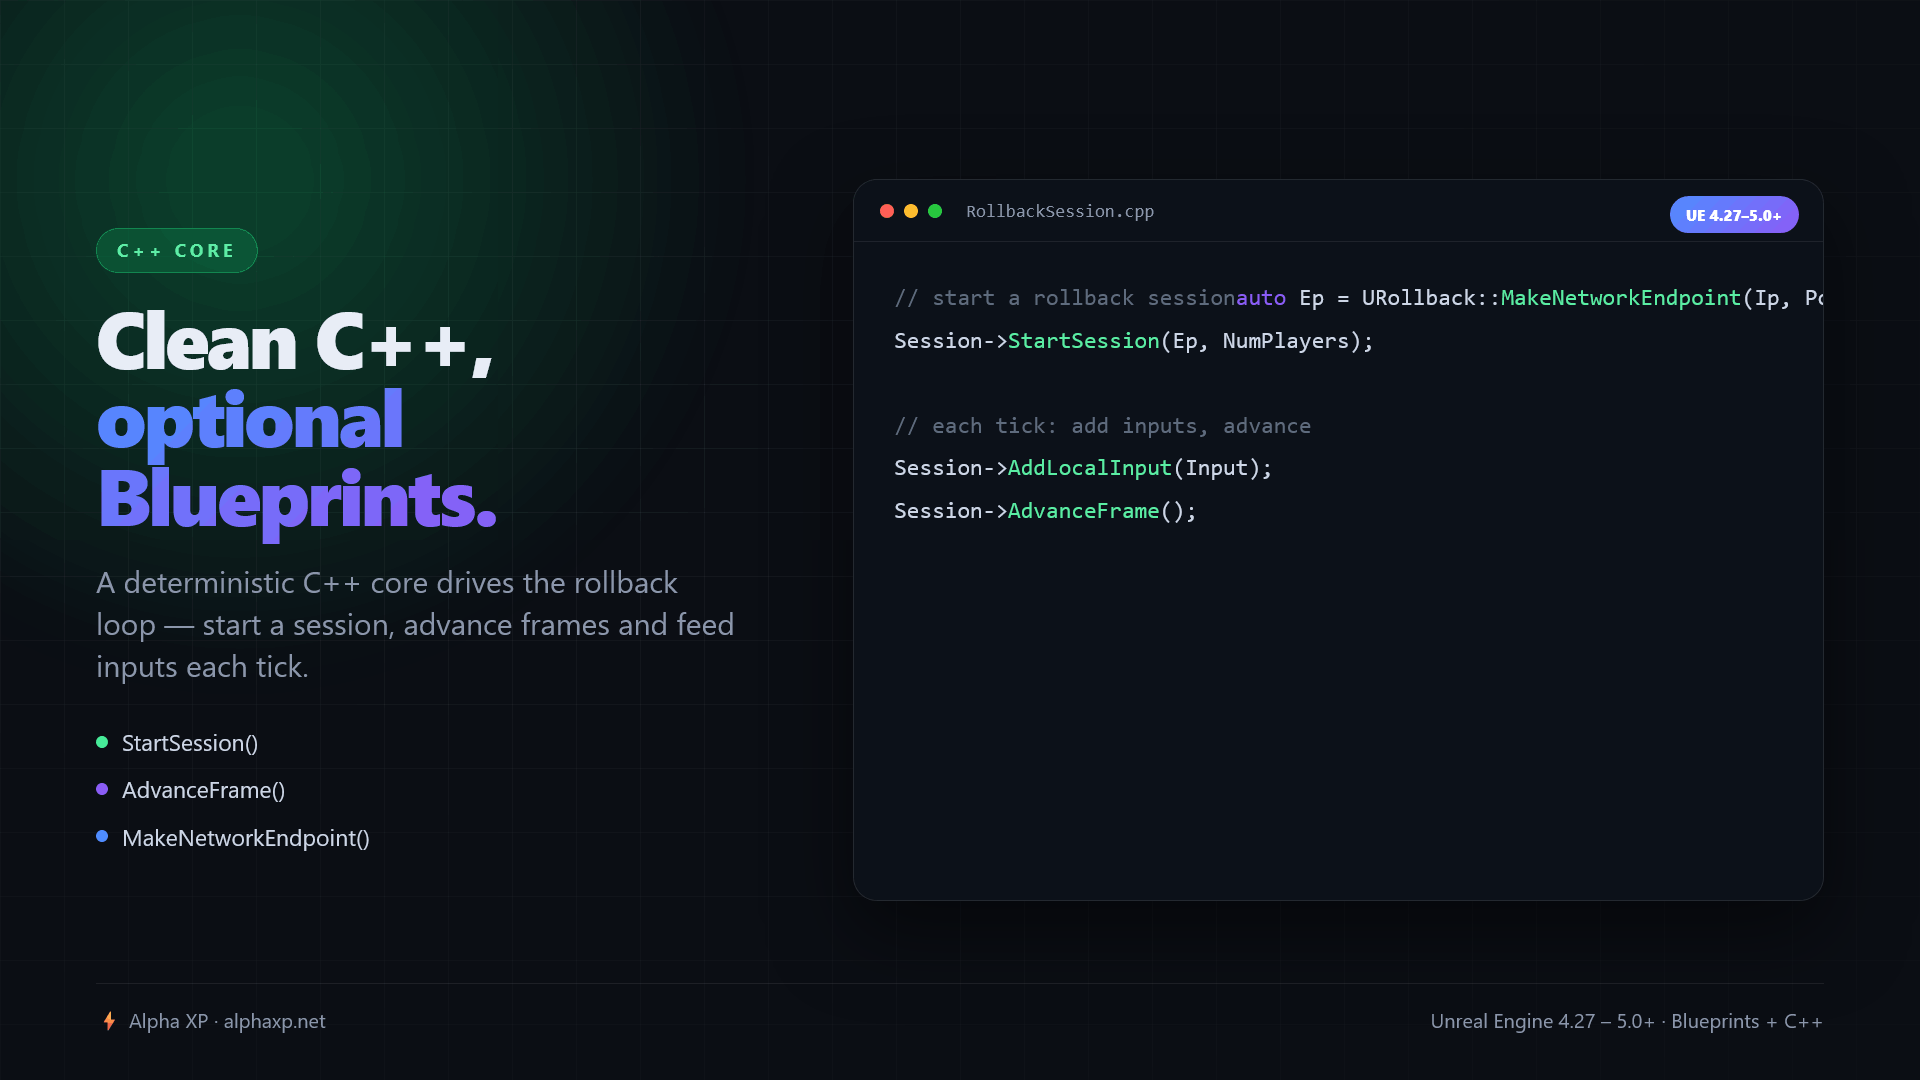Click the UE 4.27–5.0+ badge

click(1734, 215)
